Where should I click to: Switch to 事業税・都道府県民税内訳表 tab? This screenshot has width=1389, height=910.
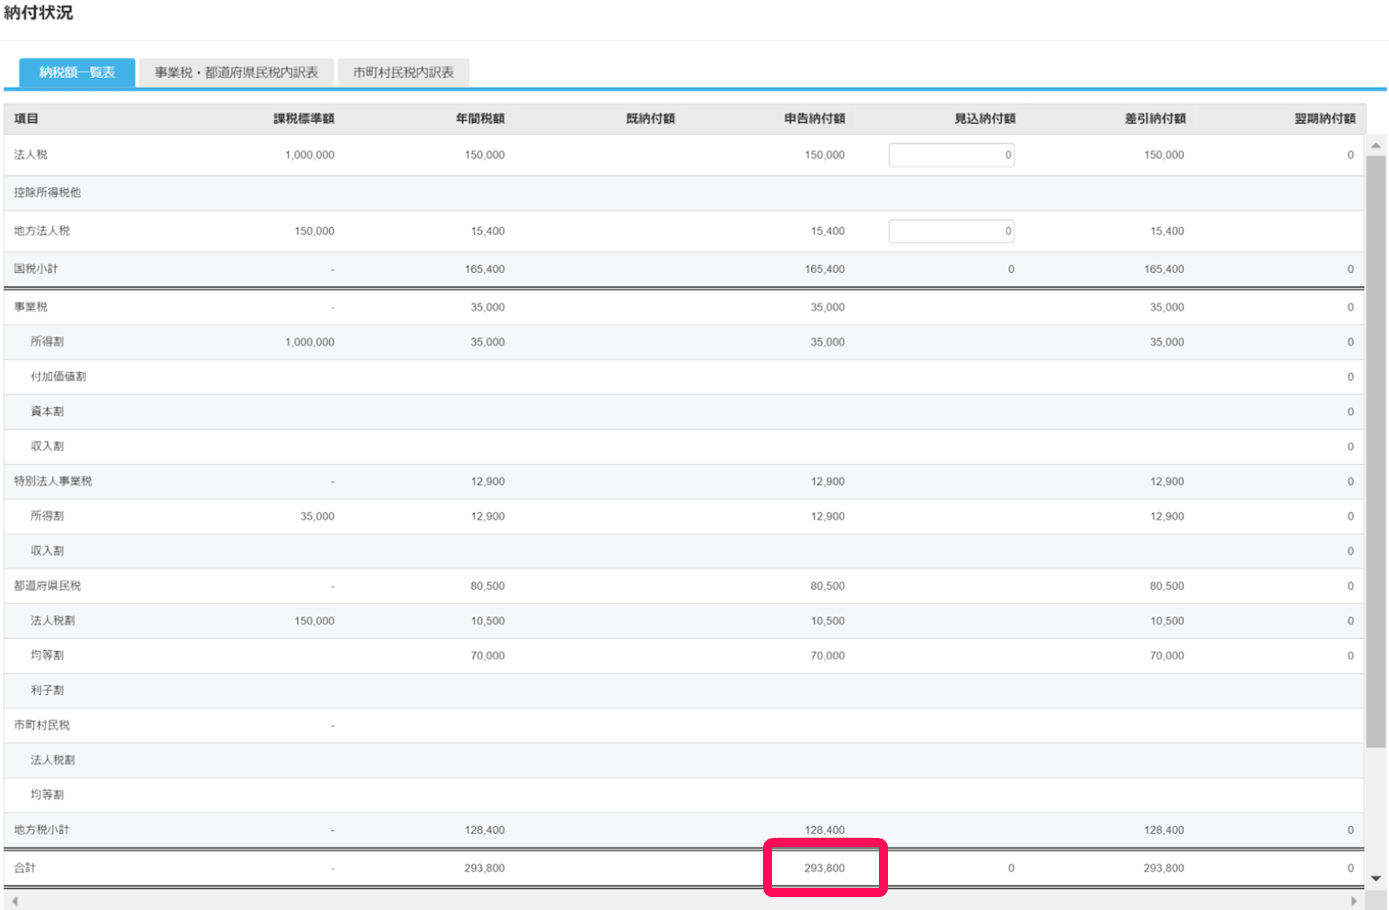[x=236, y=72]
